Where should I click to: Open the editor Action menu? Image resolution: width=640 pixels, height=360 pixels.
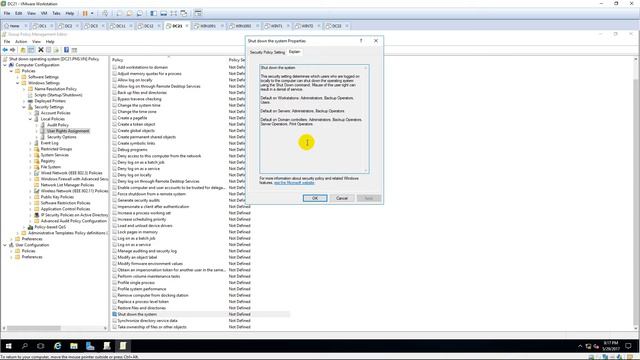coord(21,42)
